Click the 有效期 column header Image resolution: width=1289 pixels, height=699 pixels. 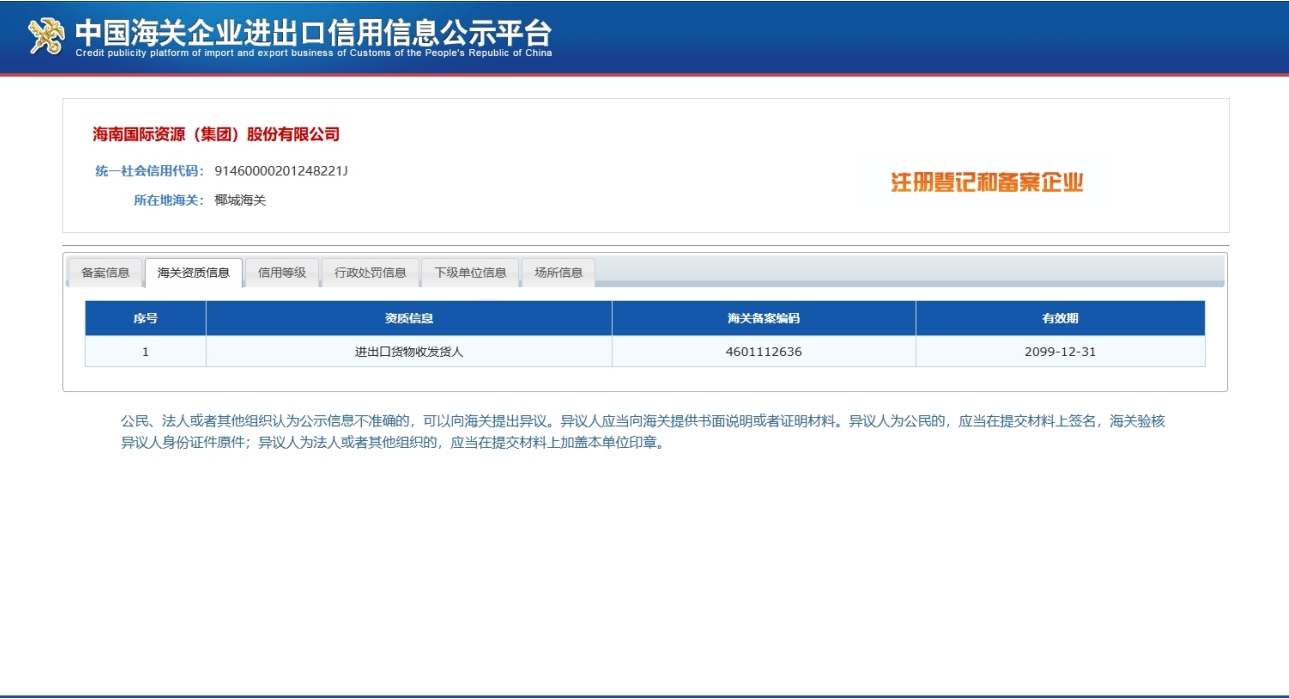pyautogui.click(x=1060, y=319)
